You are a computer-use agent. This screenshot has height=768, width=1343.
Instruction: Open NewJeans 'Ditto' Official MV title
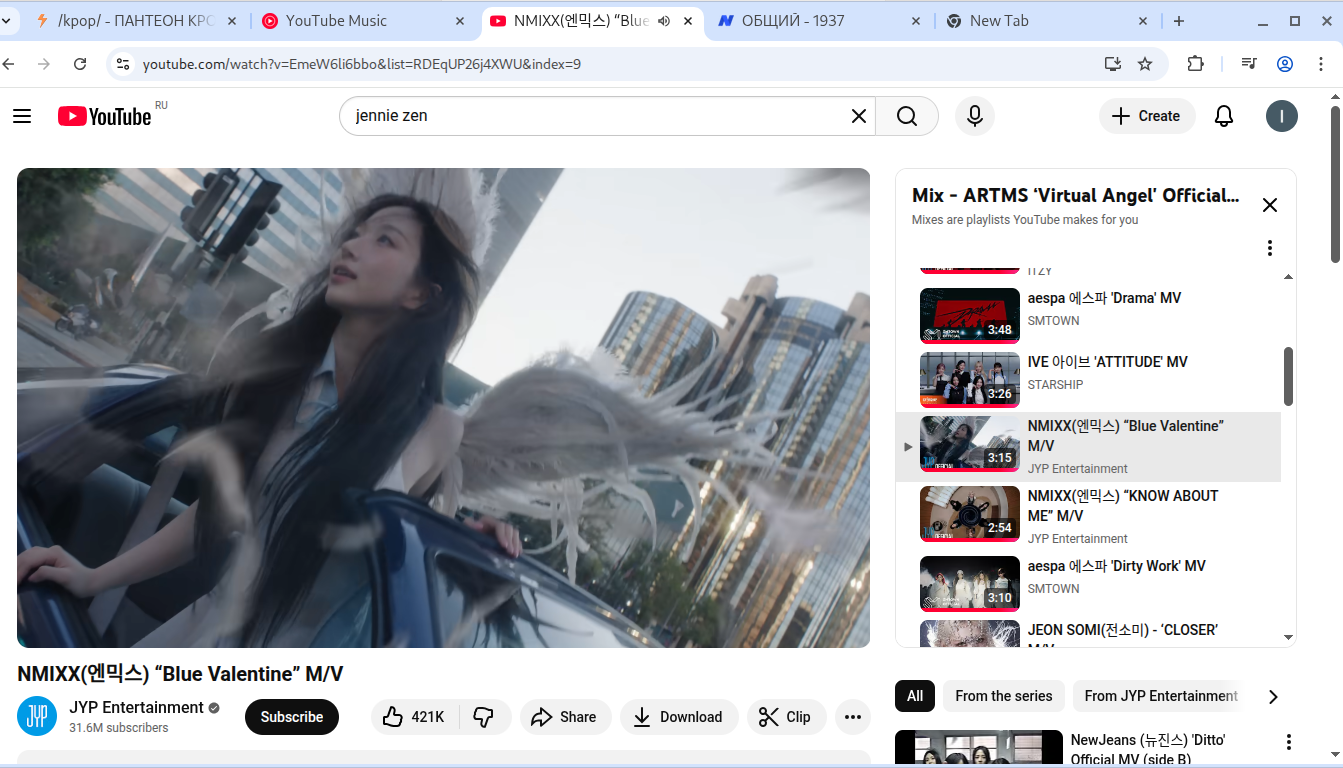[1148, 749]
